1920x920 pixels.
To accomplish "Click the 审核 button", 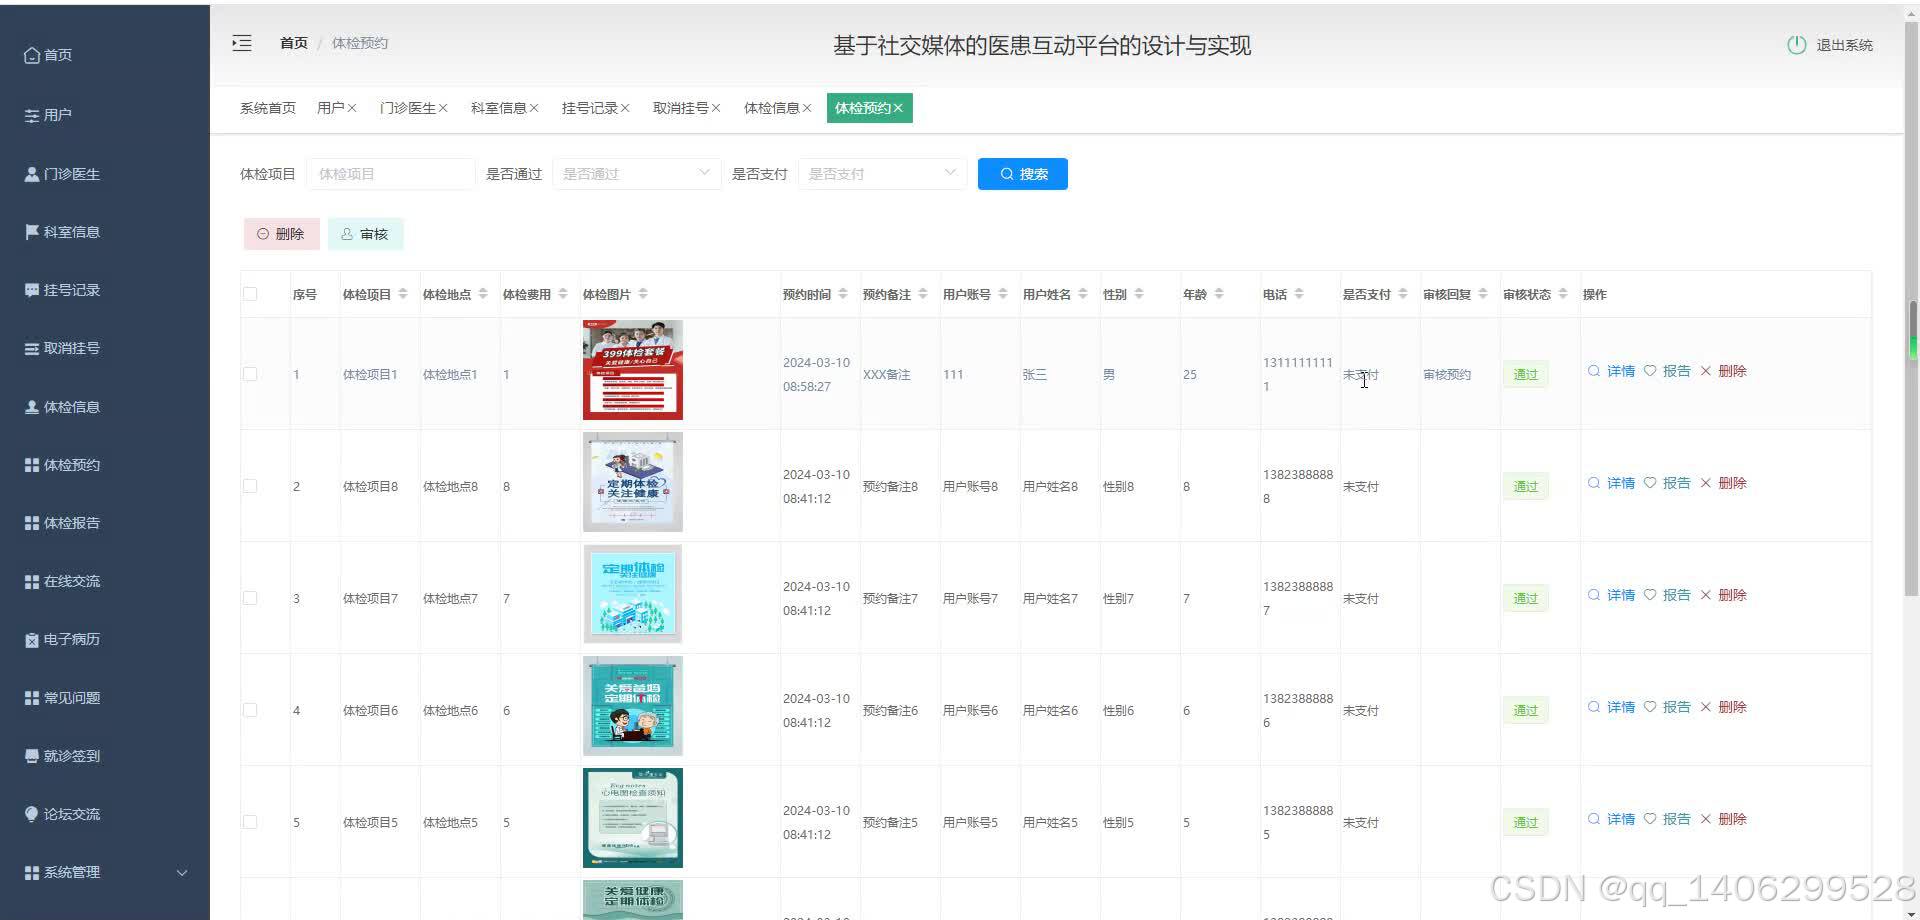I will pyautogui.click(x=365, y=234).
